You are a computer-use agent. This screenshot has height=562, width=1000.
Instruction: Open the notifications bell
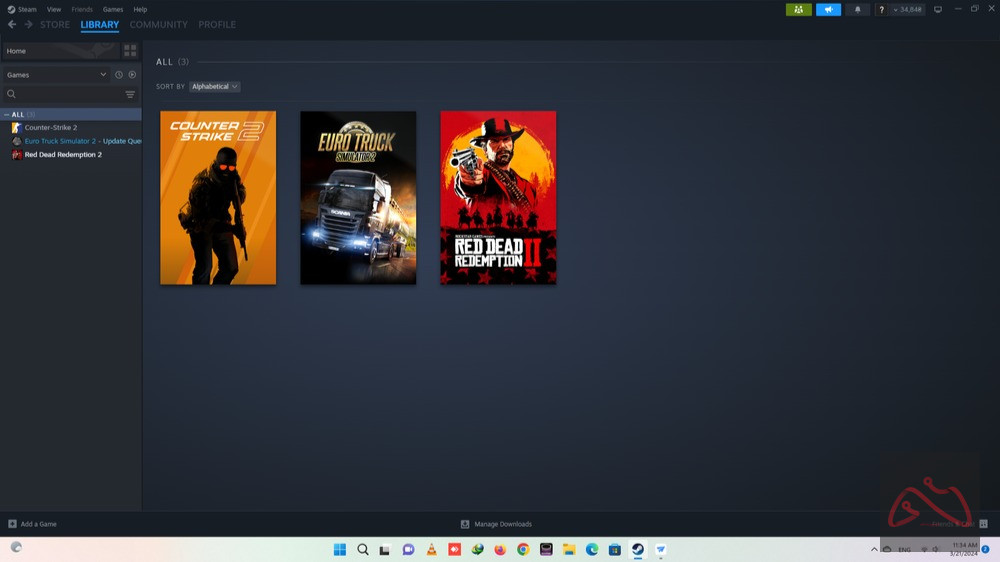[857, 10]
